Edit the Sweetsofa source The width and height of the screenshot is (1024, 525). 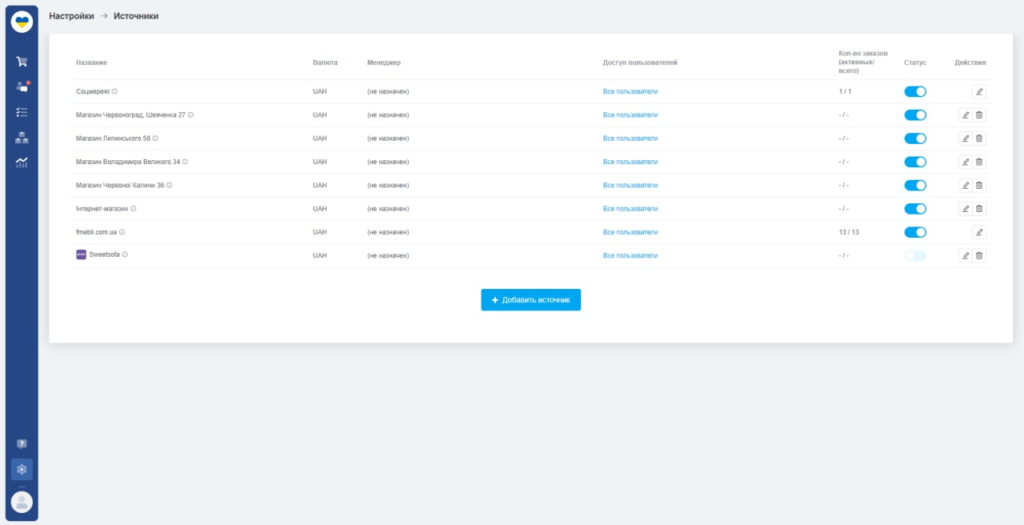point(965,255)
